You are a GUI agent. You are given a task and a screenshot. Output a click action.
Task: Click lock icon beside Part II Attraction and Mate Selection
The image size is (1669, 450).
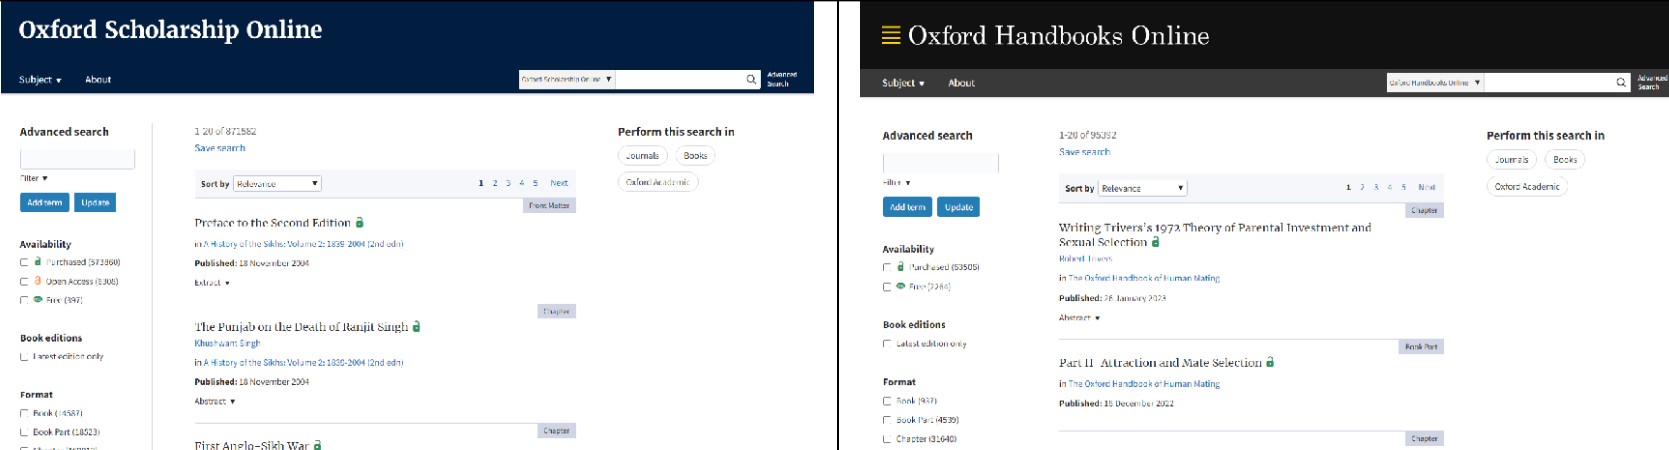[1270, 362]
